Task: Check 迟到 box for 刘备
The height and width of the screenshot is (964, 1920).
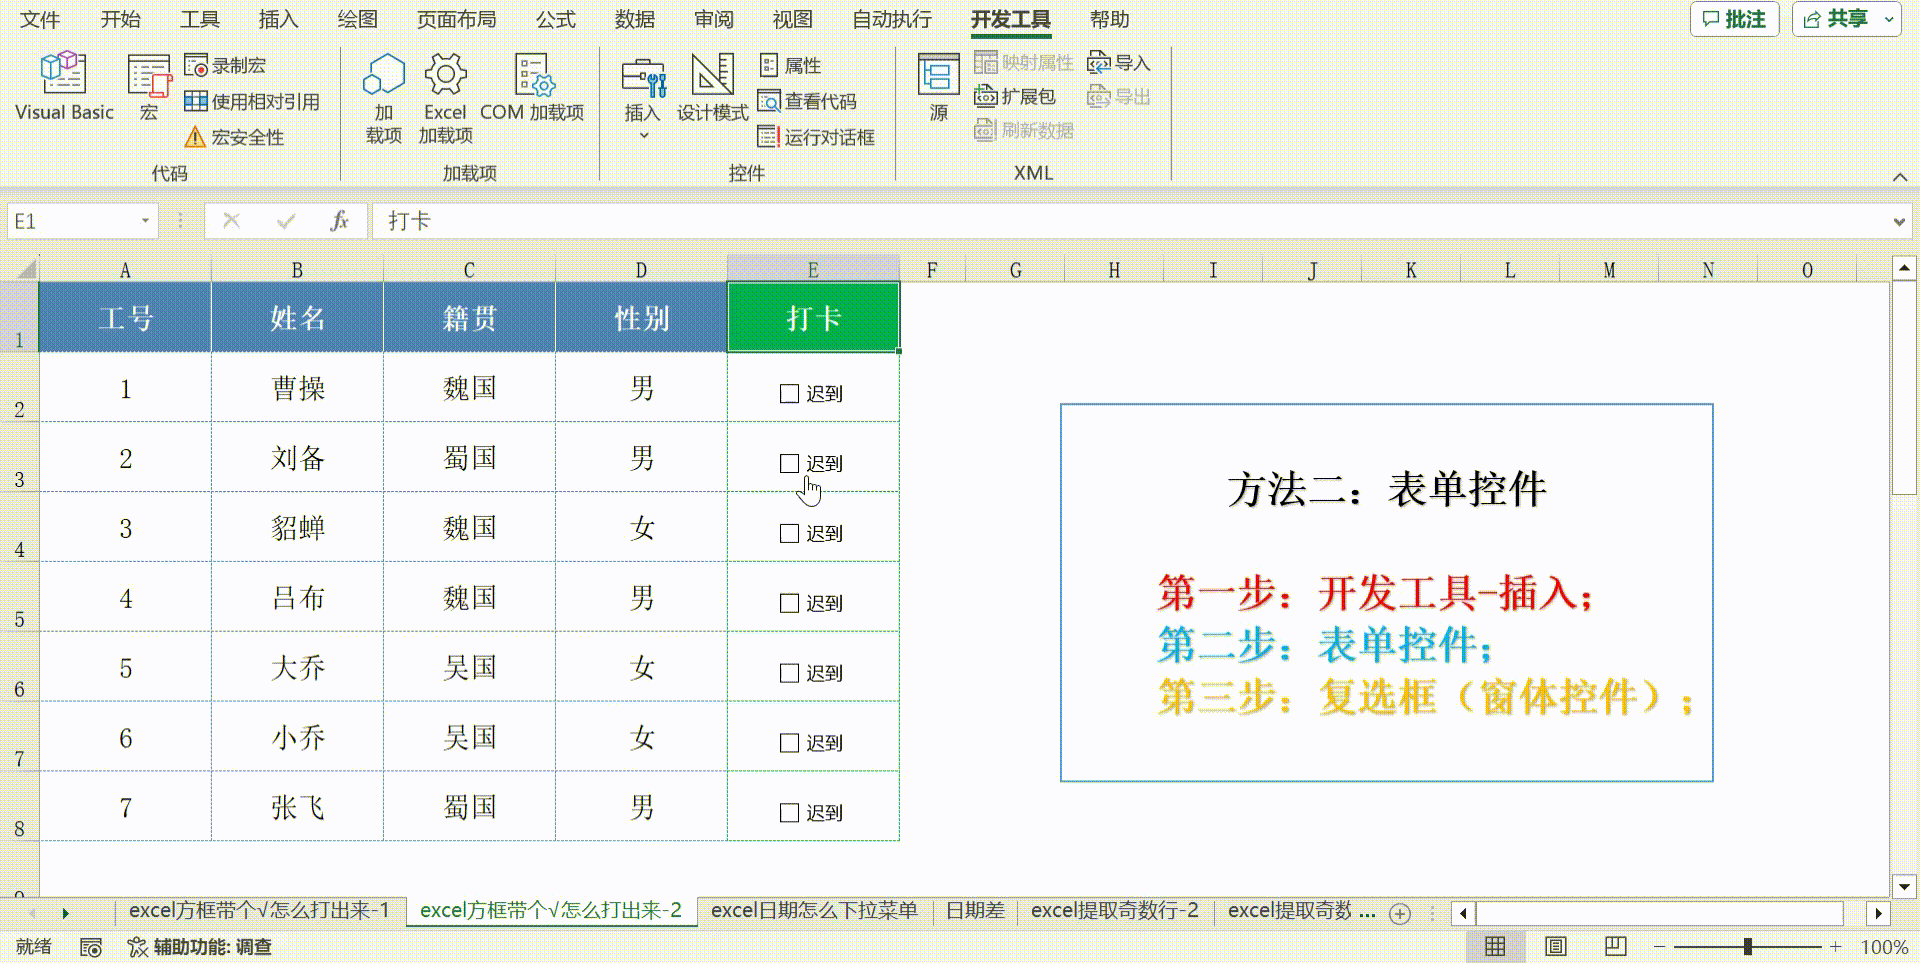Action: coord(789,464)
